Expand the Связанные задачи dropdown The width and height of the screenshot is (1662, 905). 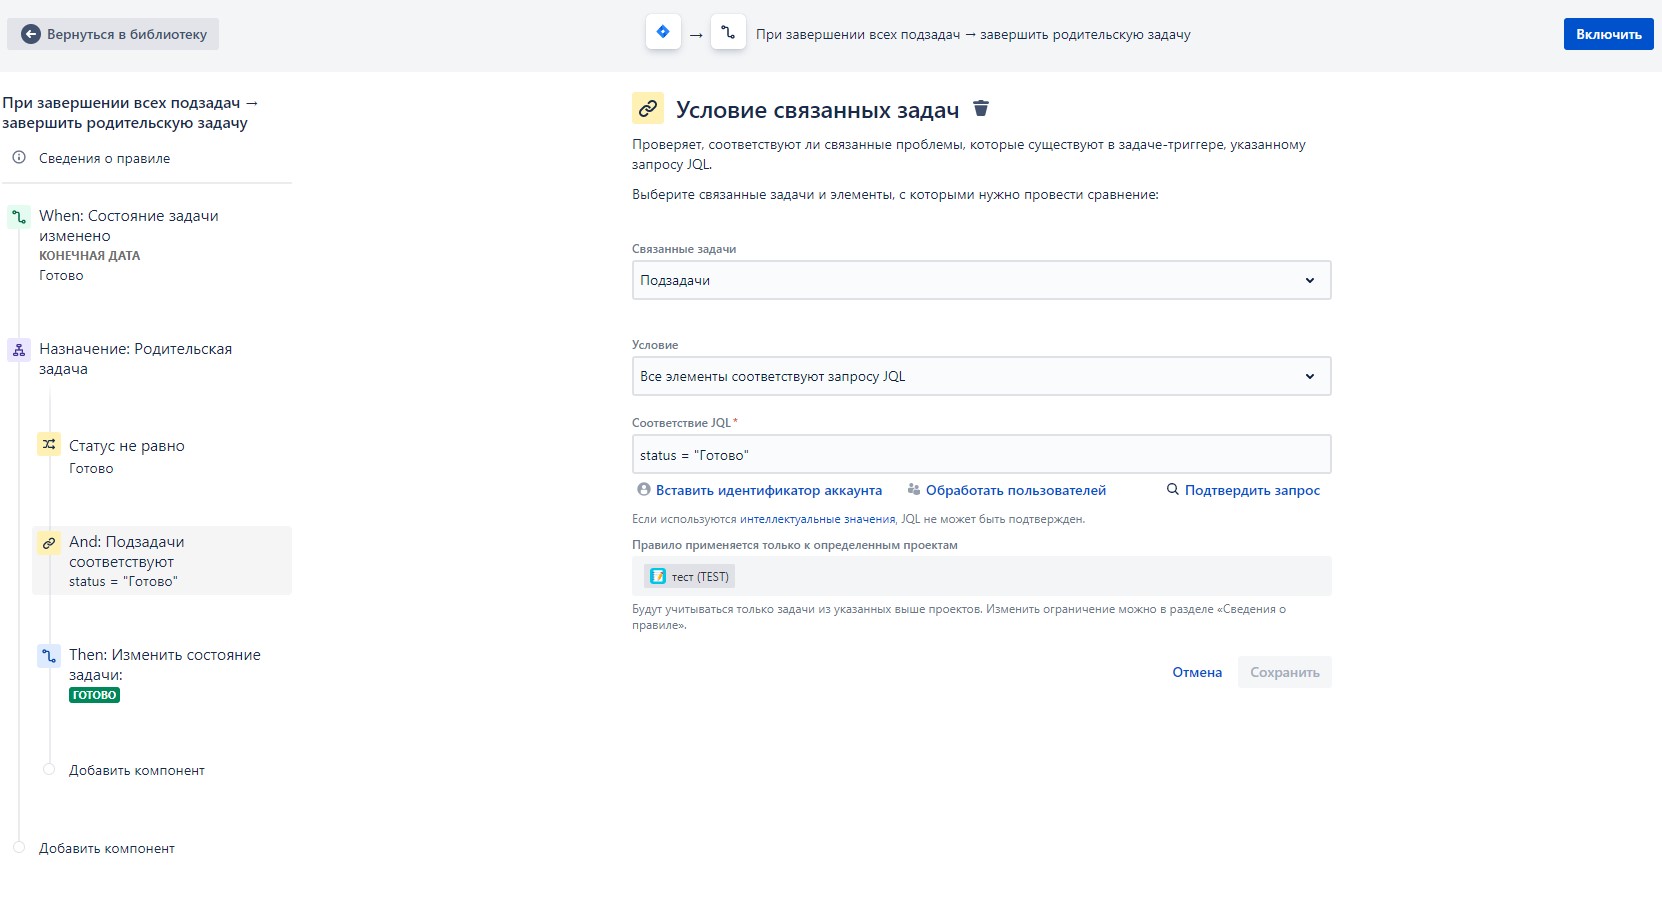click(981, 280)
